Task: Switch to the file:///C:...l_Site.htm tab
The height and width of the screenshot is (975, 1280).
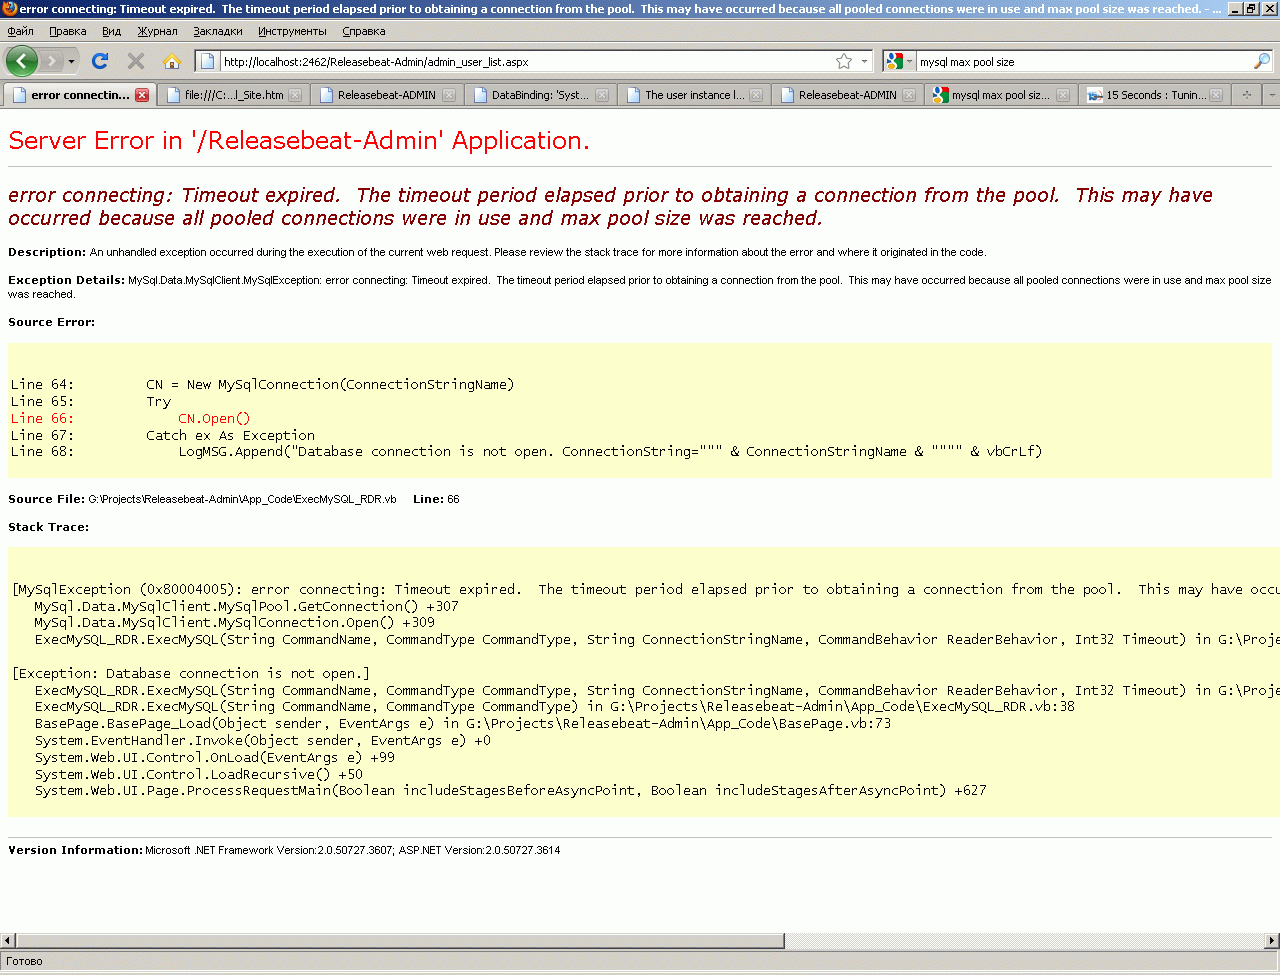Action: pyautogui.click(x=233, y=95)
